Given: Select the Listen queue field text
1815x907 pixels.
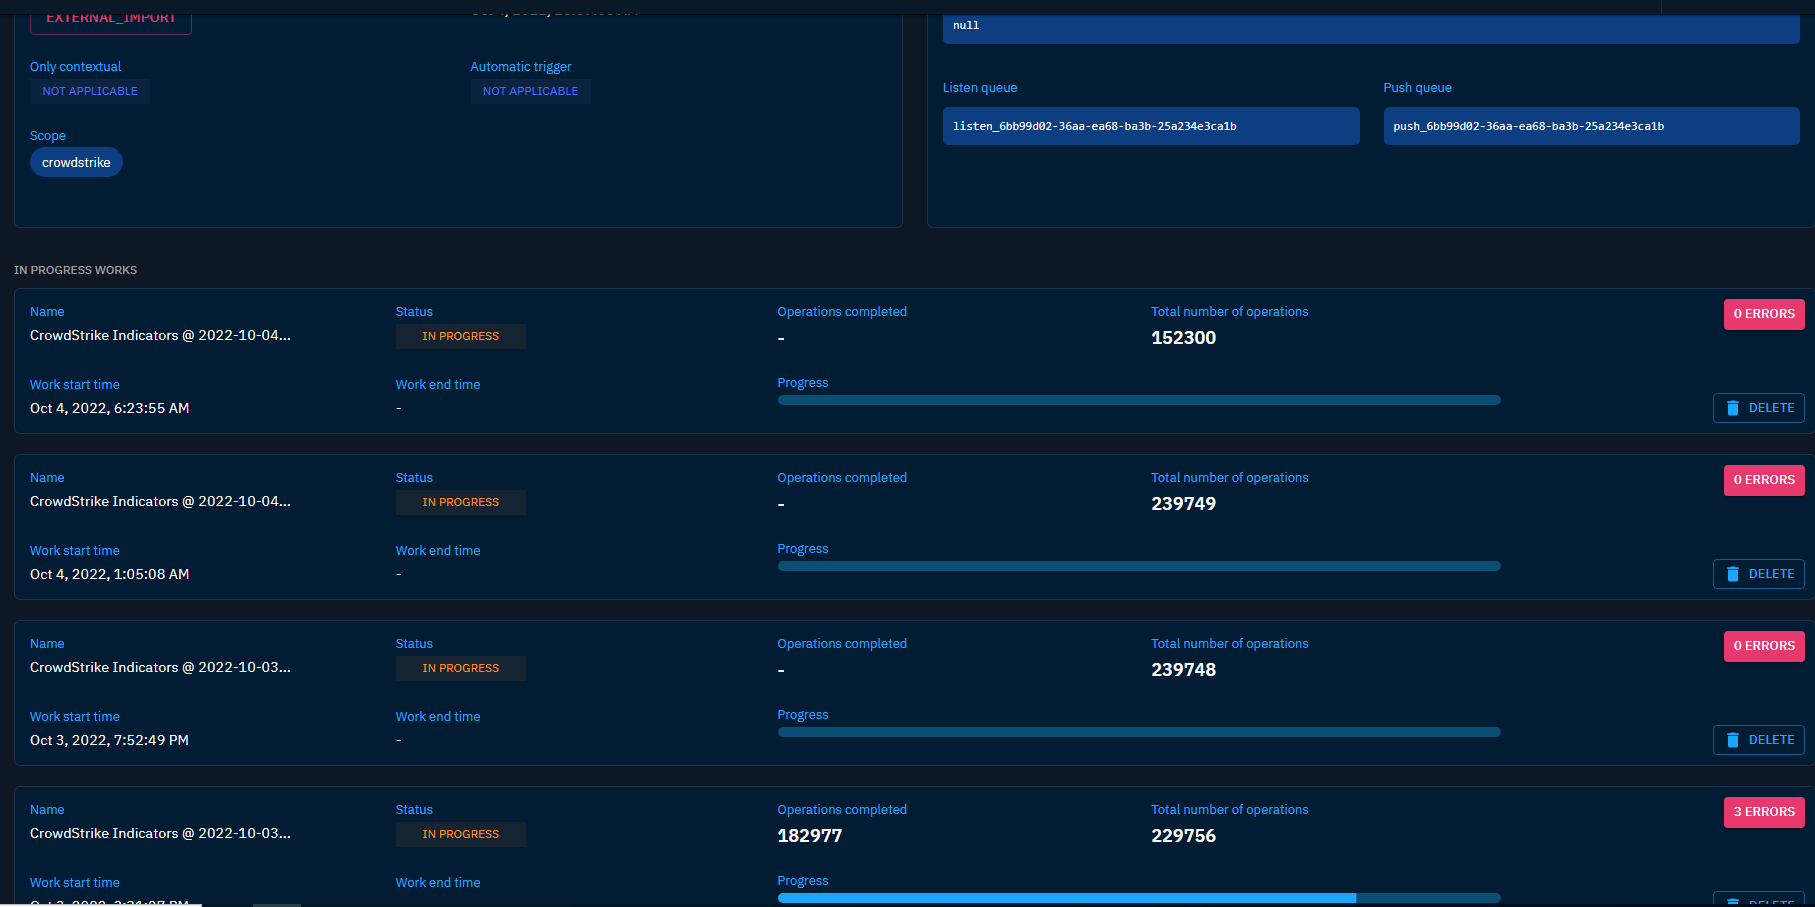Looking at the screenshot, I should tap(1150, 126).
